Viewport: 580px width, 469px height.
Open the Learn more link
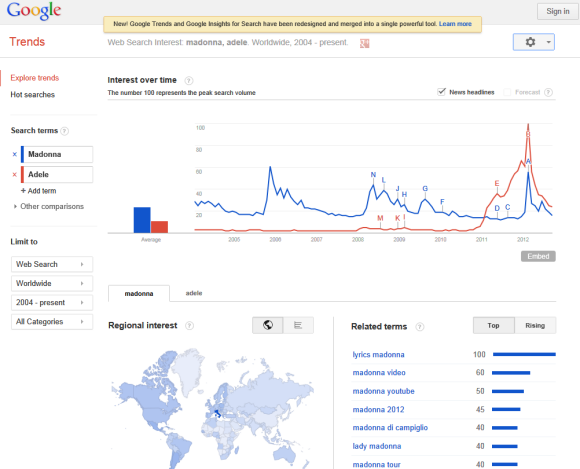(455, 24)
